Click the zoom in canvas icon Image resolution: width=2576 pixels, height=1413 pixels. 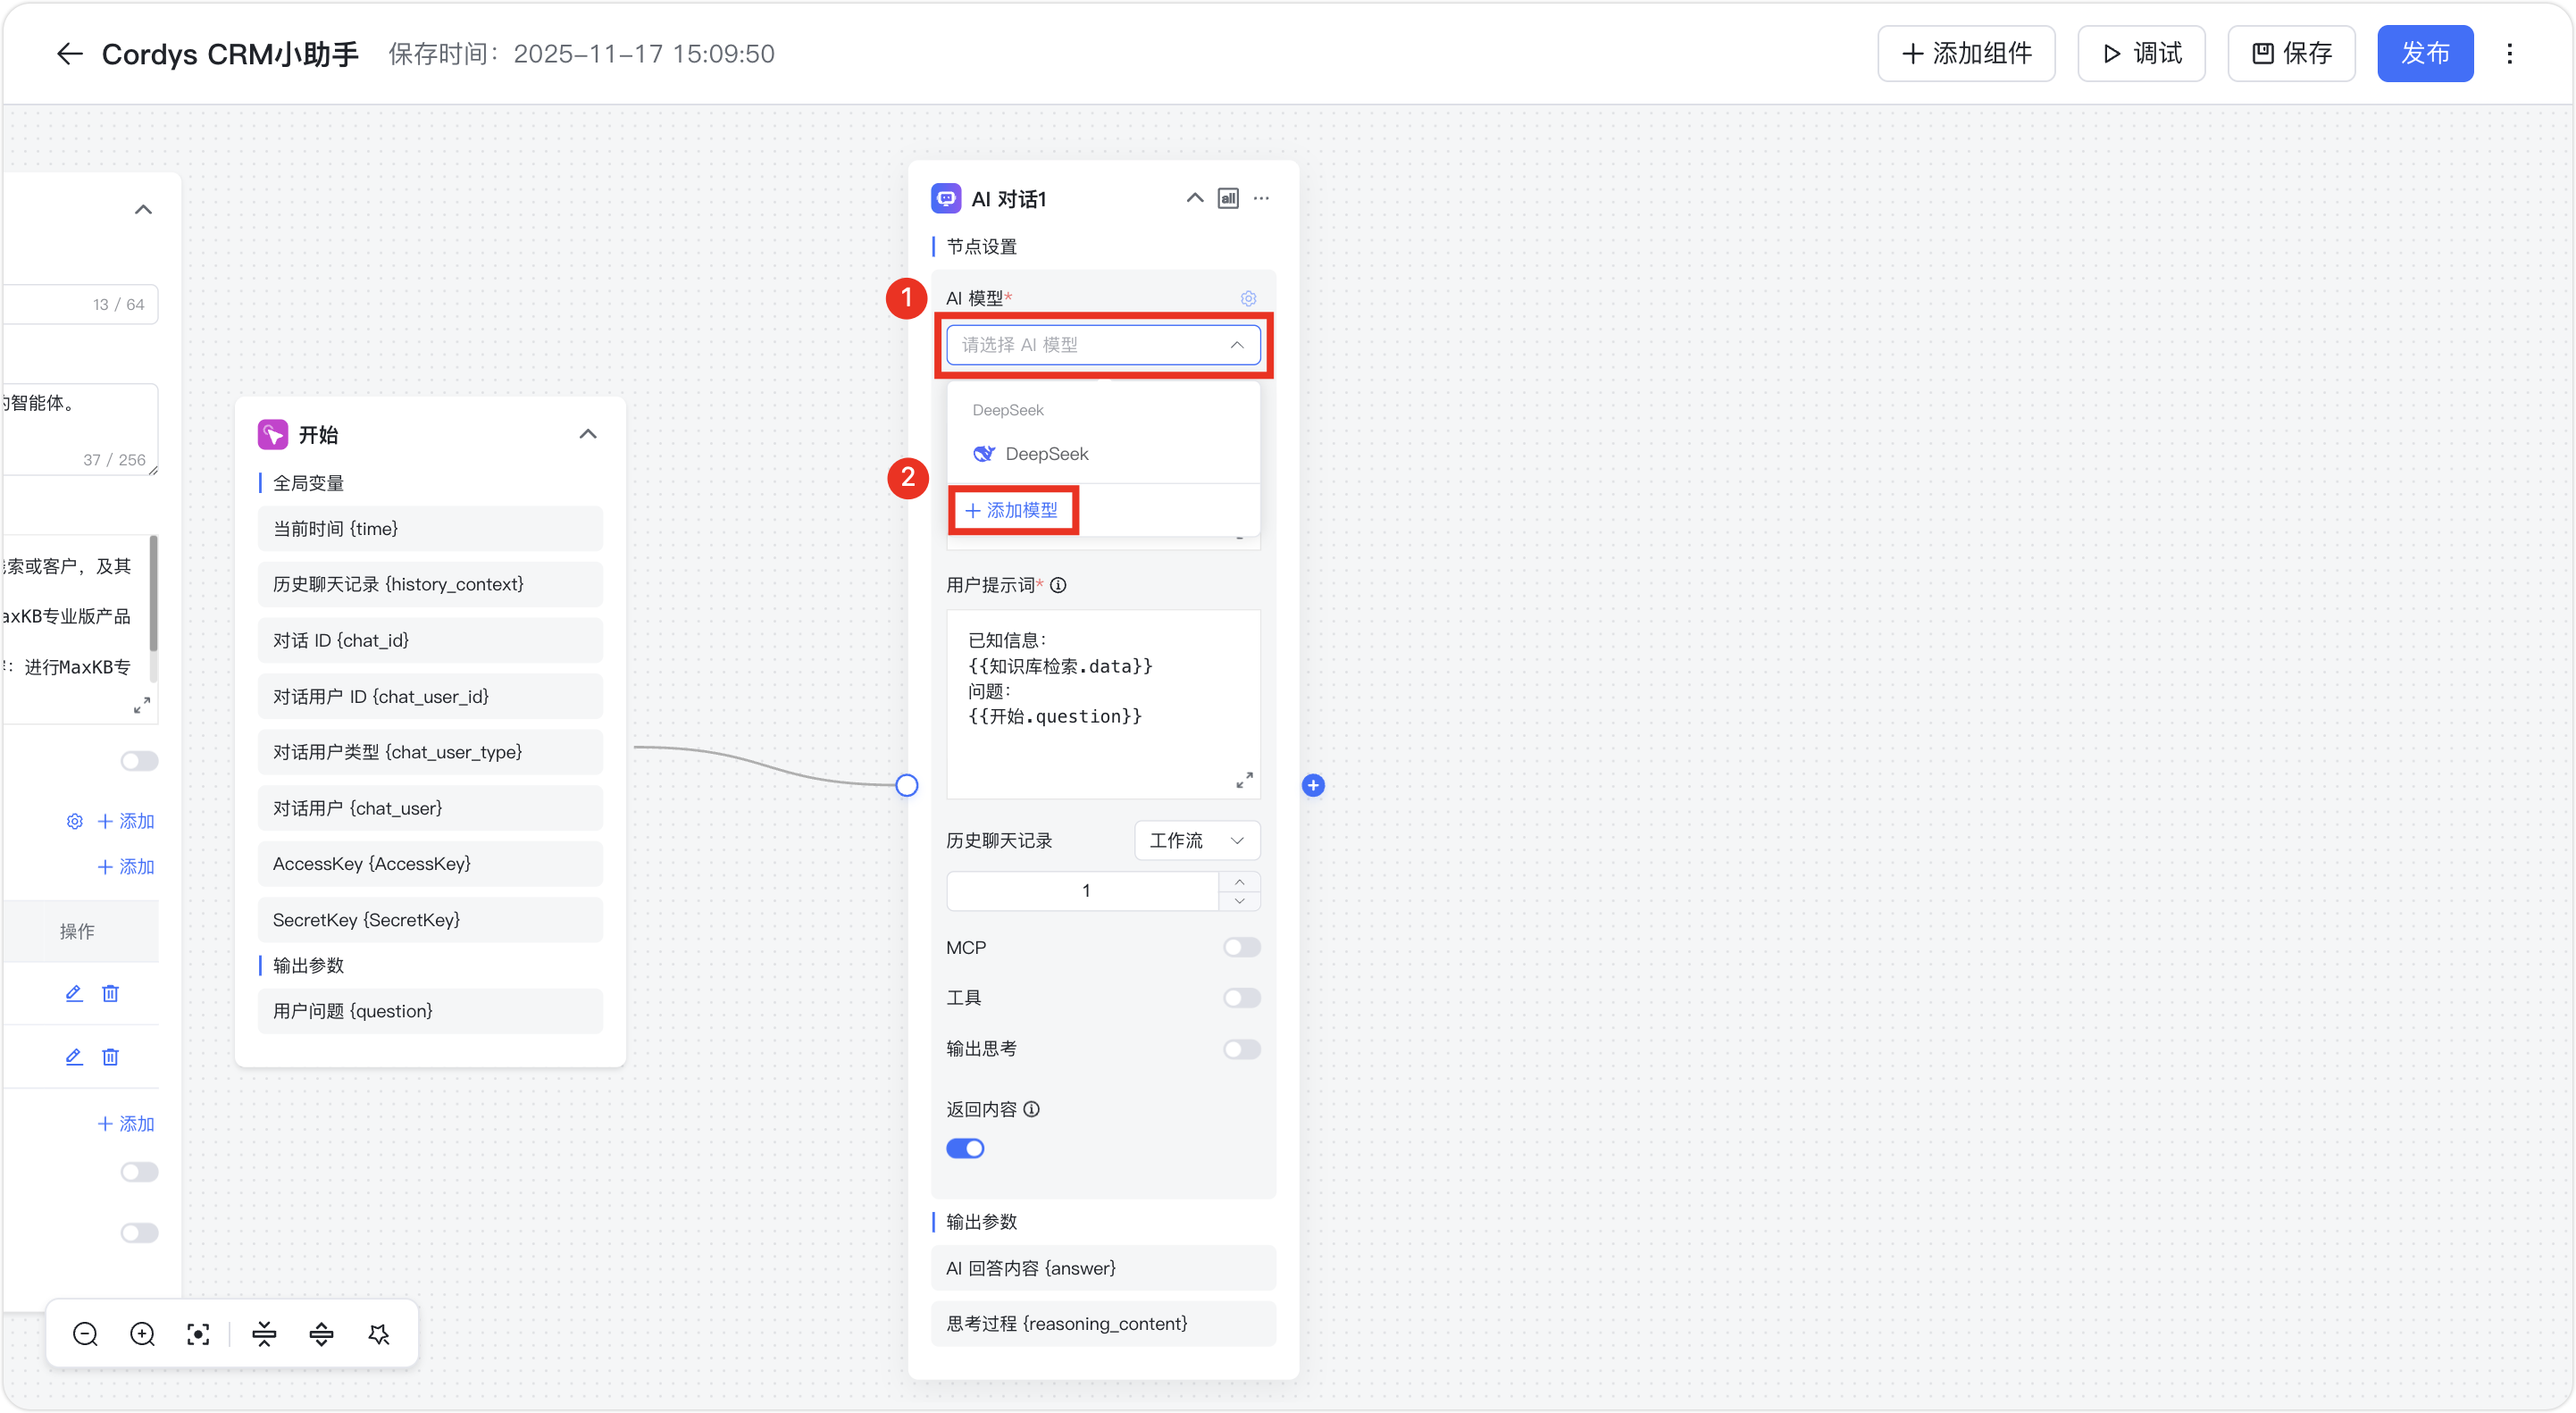click(x=142, y=1334)
